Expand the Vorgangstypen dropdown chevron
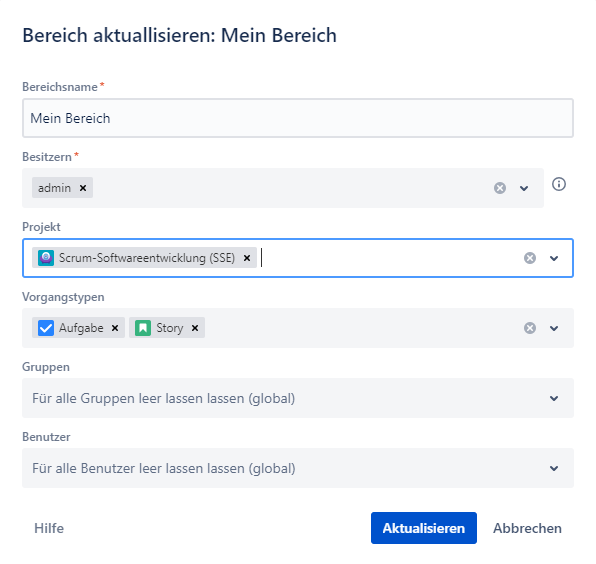Viewport: 596px width, 564px height. 554,328
